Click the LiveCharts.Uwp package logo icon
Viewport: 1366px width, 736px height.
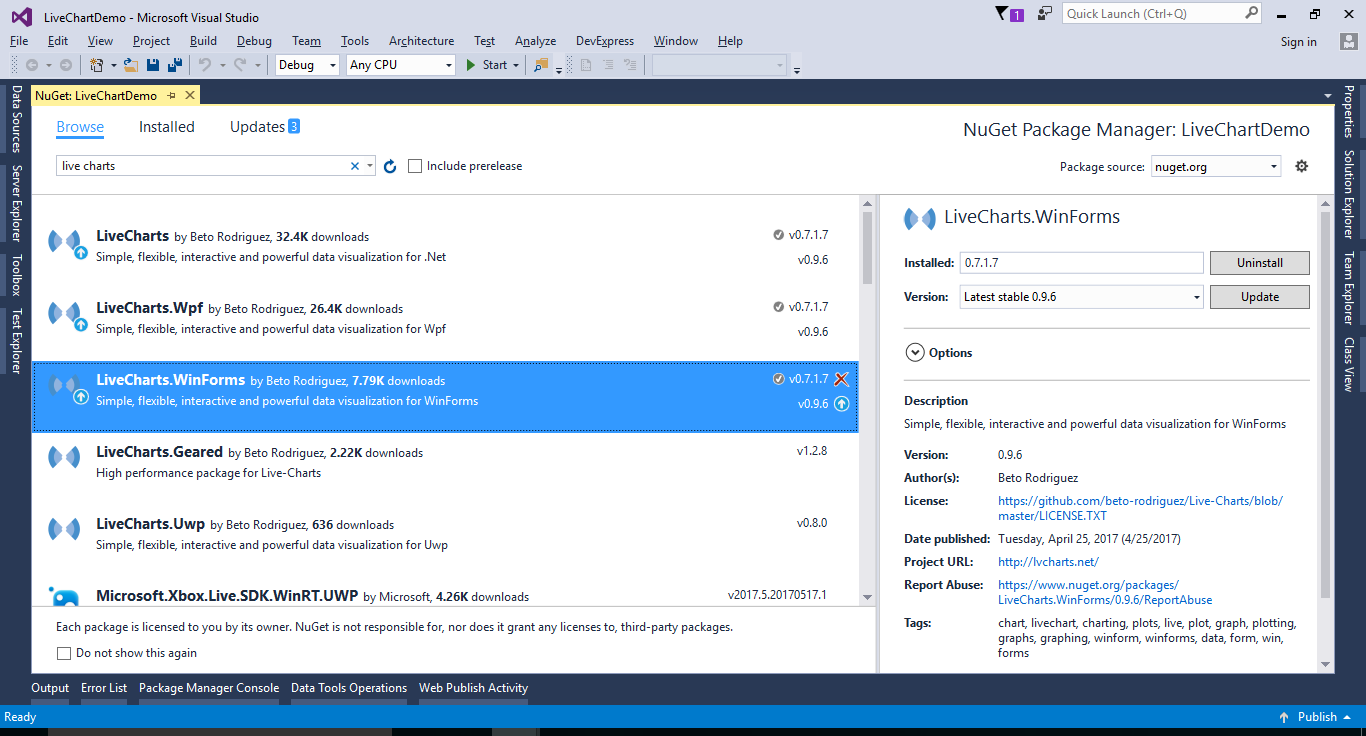64,529
